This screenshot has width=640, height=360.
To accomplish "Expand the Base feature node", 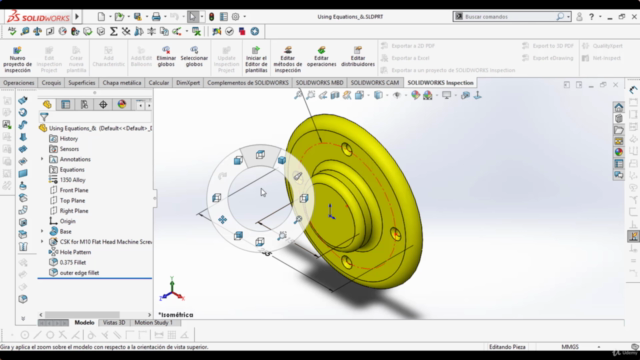I will point(42,231).
